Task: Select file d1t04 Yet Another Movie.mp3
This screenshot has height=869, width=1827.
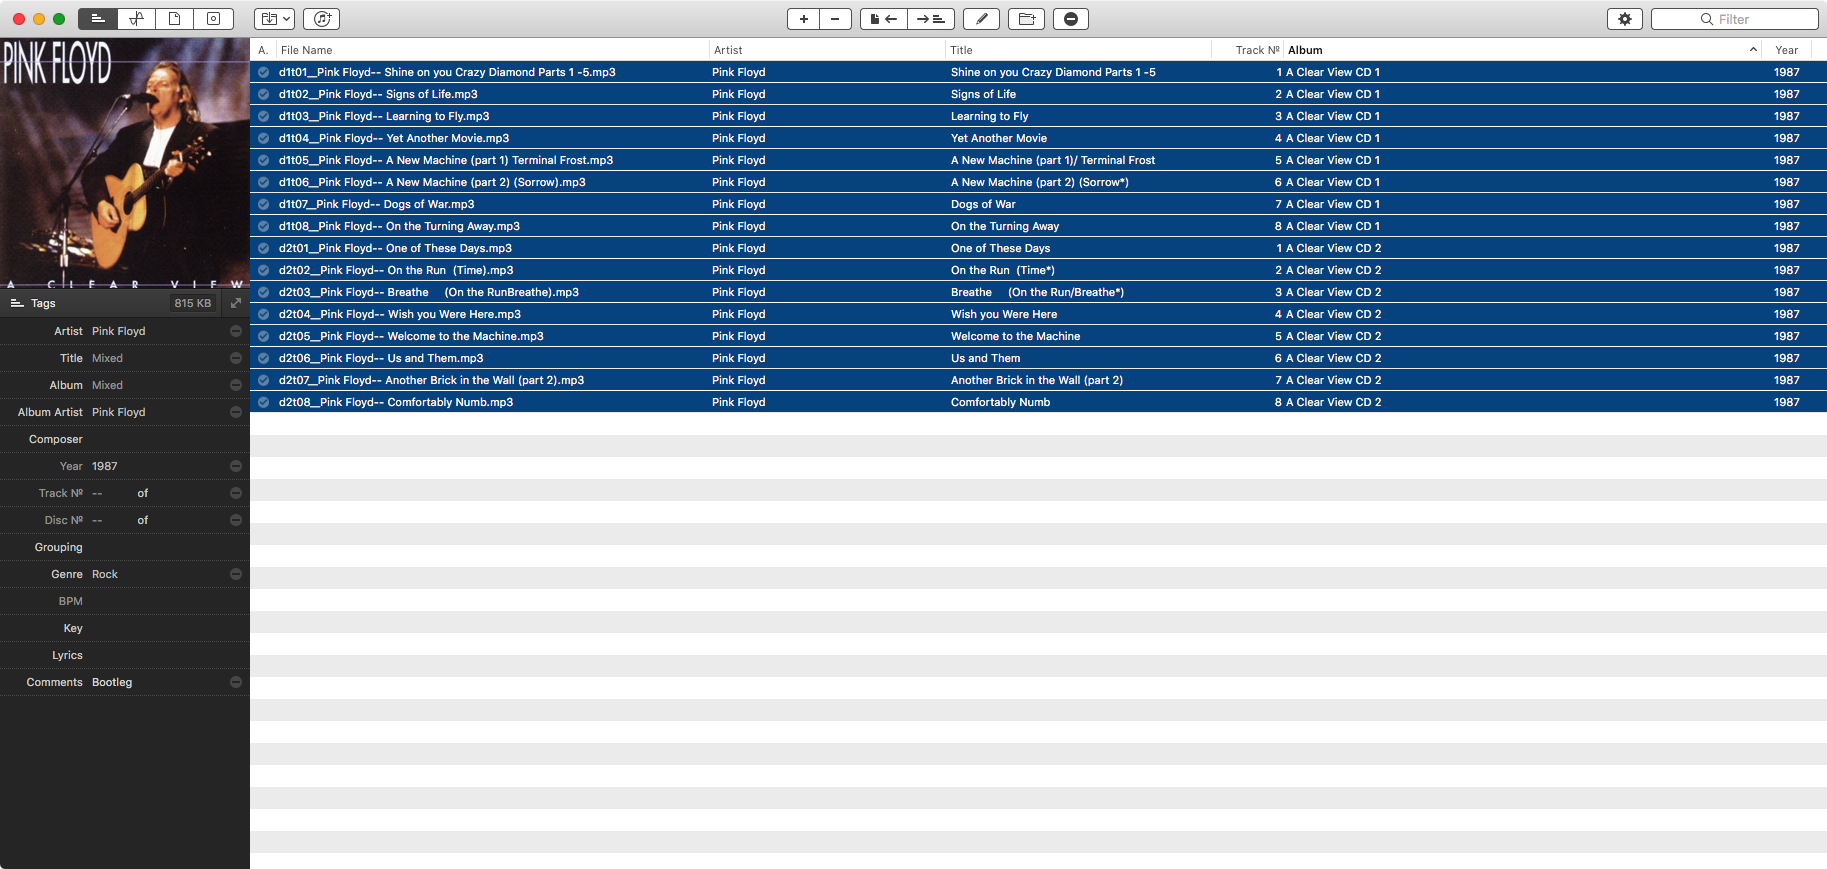Action: coord(394,138)
